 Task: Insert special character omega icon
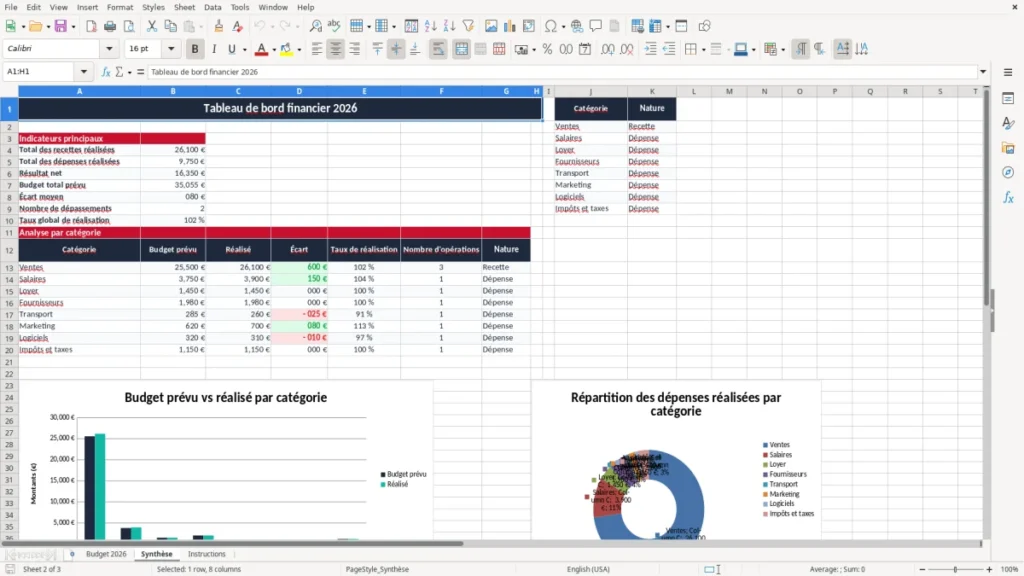point(551,26)
